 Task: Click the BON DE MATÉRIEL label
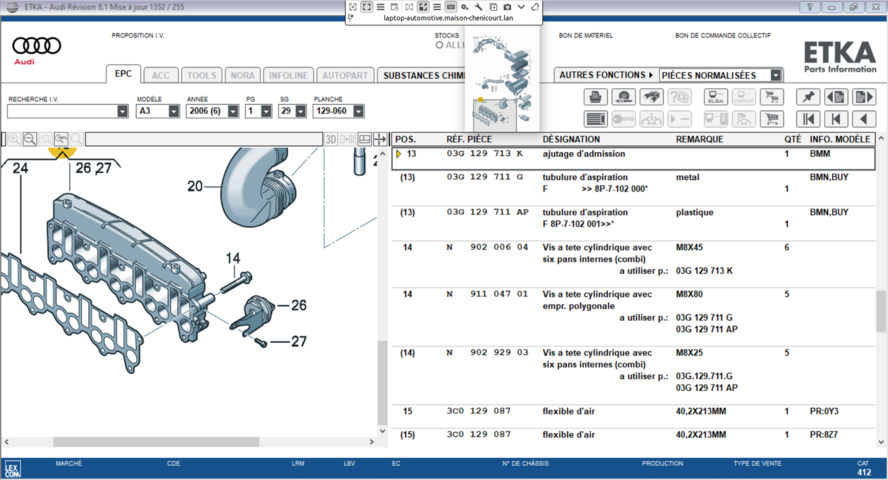(586, 36)
